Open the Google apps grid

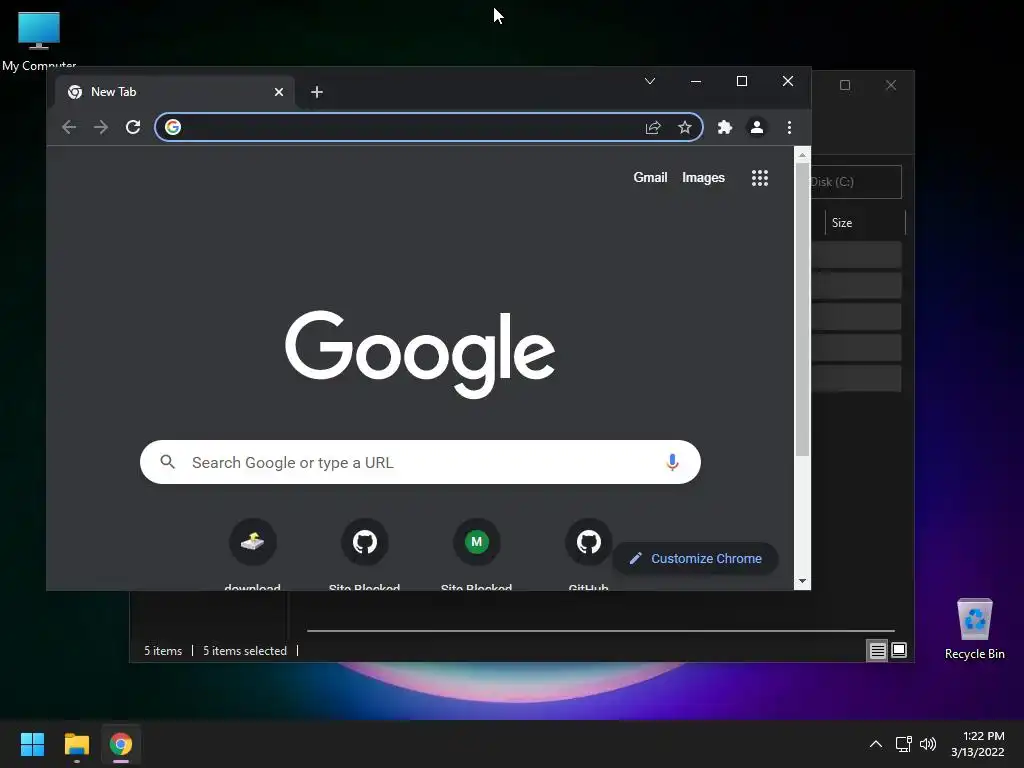(760, 178)
